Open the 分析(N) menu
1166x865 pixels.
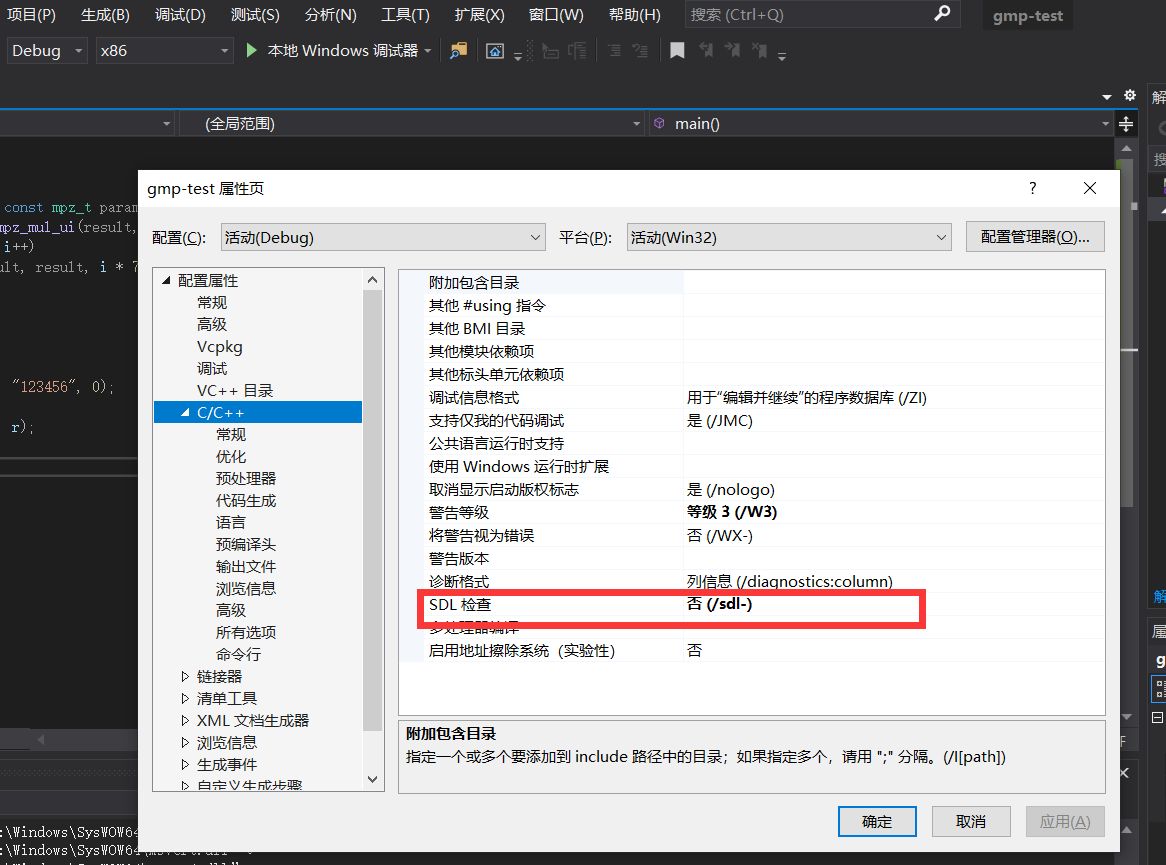tap(330, 15)
